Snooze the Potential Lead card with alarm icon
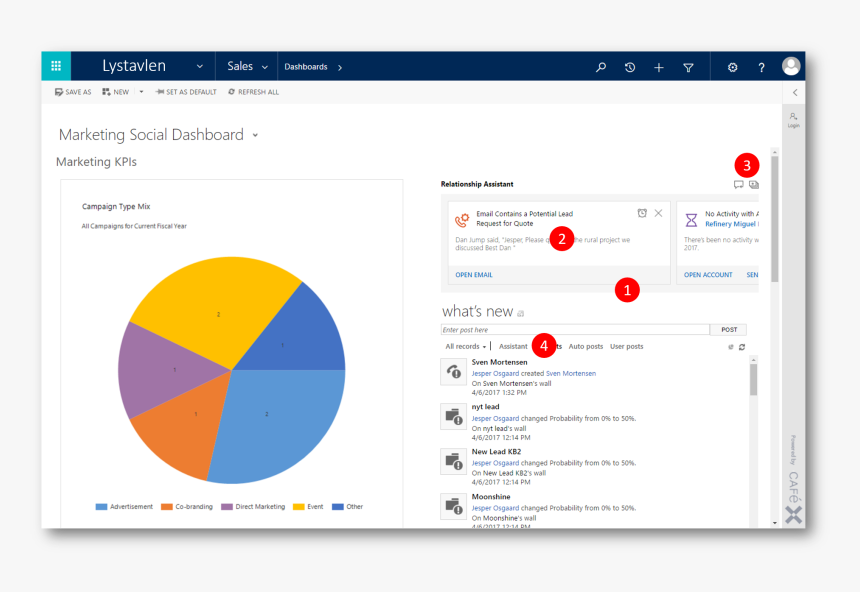Screen dimensions: 860x592 click(x=642, y=213)
